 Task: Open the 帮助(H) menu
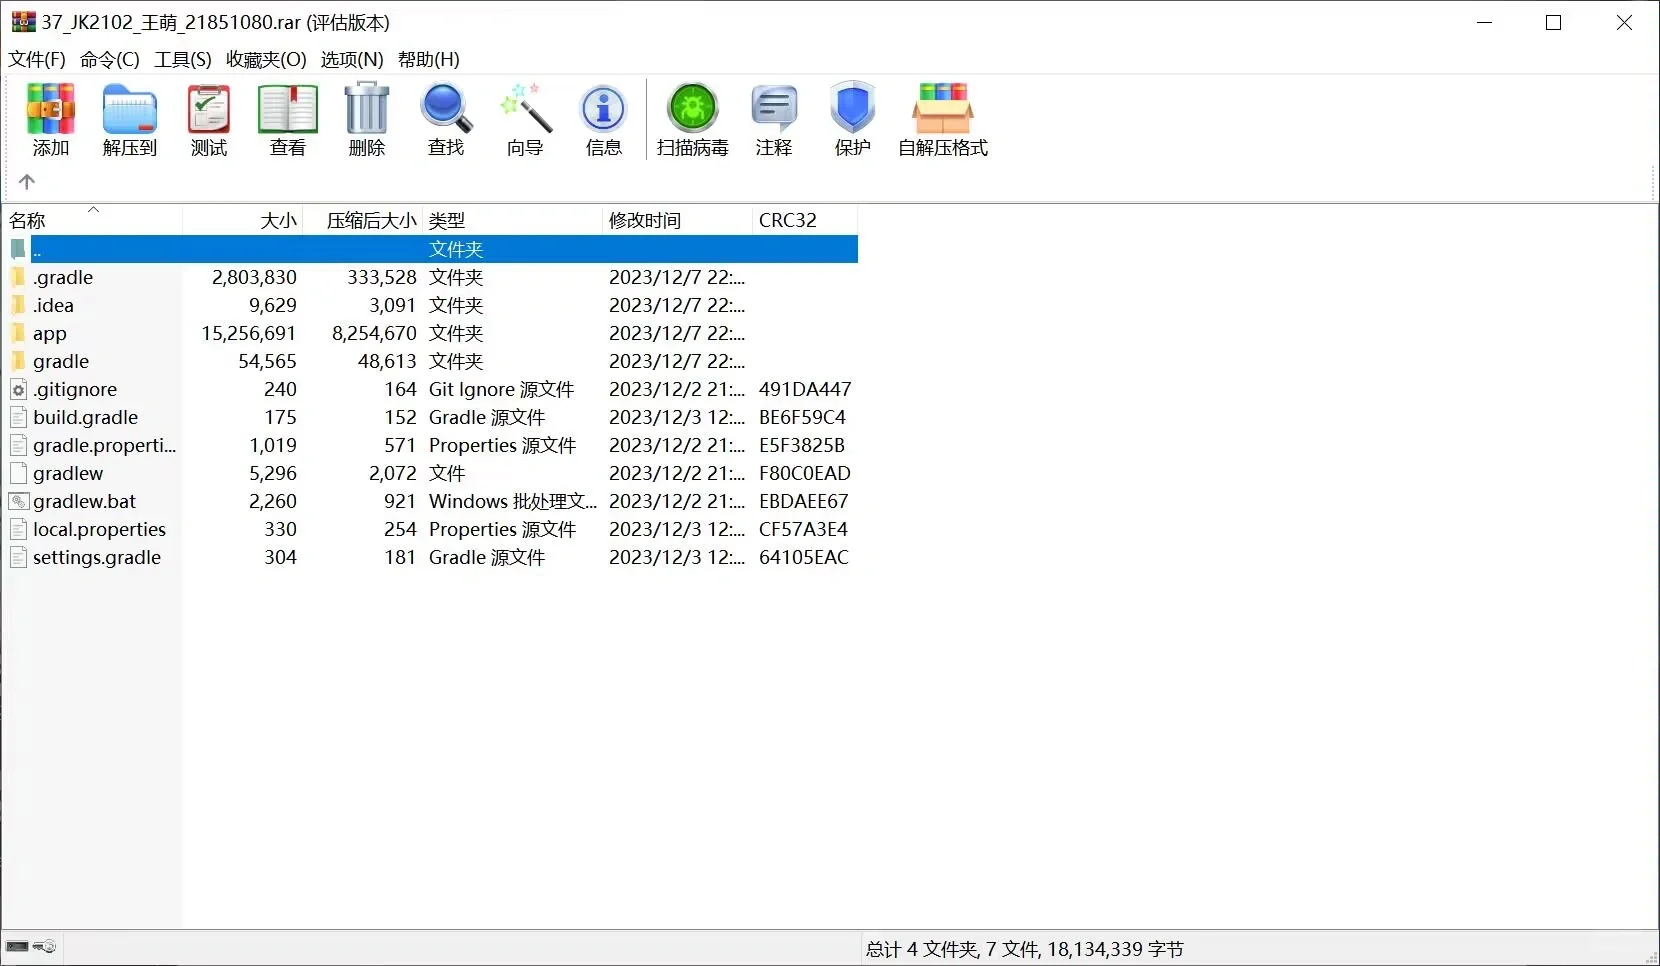[428, 59]
